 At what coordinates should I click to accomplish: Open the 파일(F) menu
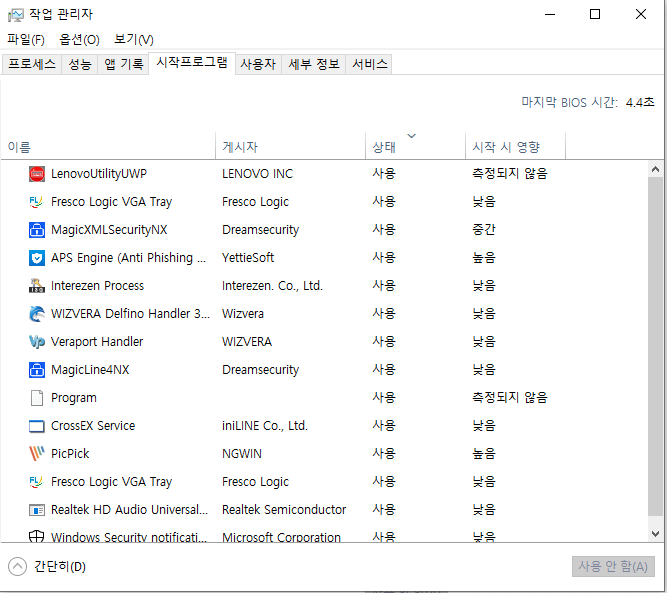coord(26,40)
